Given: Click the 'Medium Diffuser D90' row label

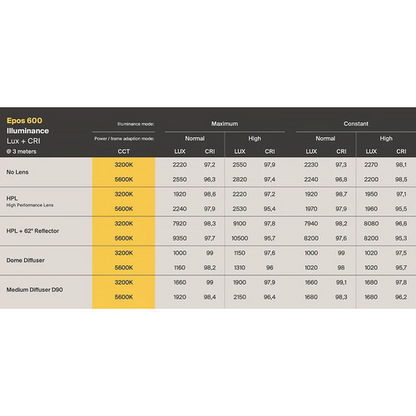Looking at the screenshot, I should coord(35,290).
